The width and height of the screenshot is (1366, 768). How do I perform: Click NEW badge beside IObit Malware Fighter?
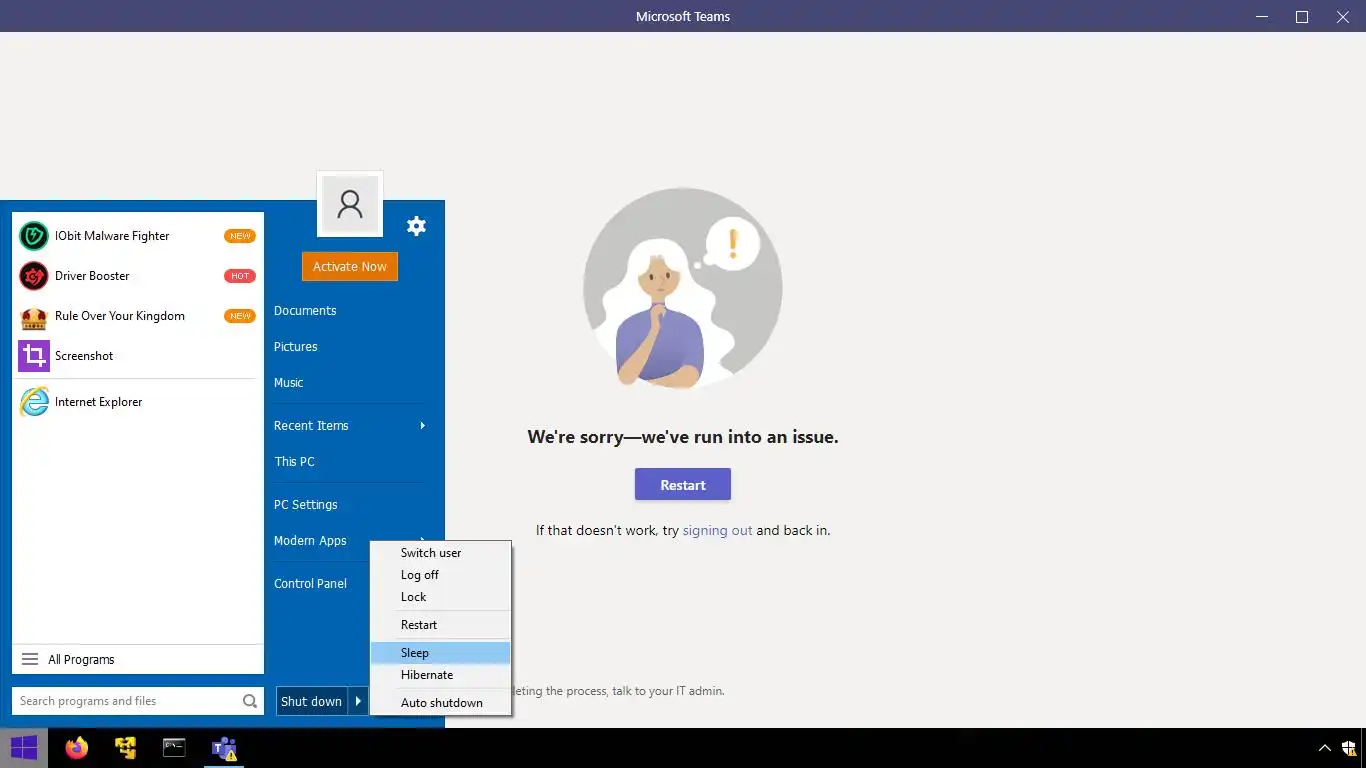point(240,236)
